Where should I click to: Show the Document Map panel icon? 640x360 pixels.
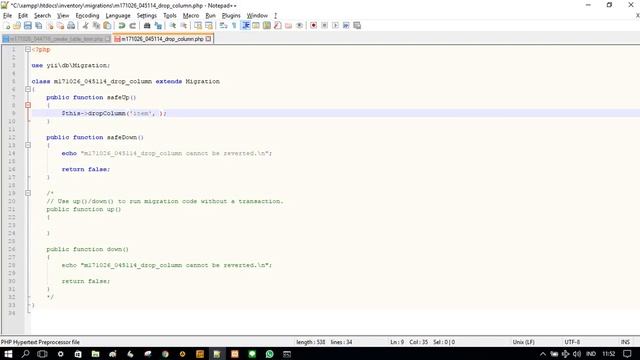click(267, 26)
